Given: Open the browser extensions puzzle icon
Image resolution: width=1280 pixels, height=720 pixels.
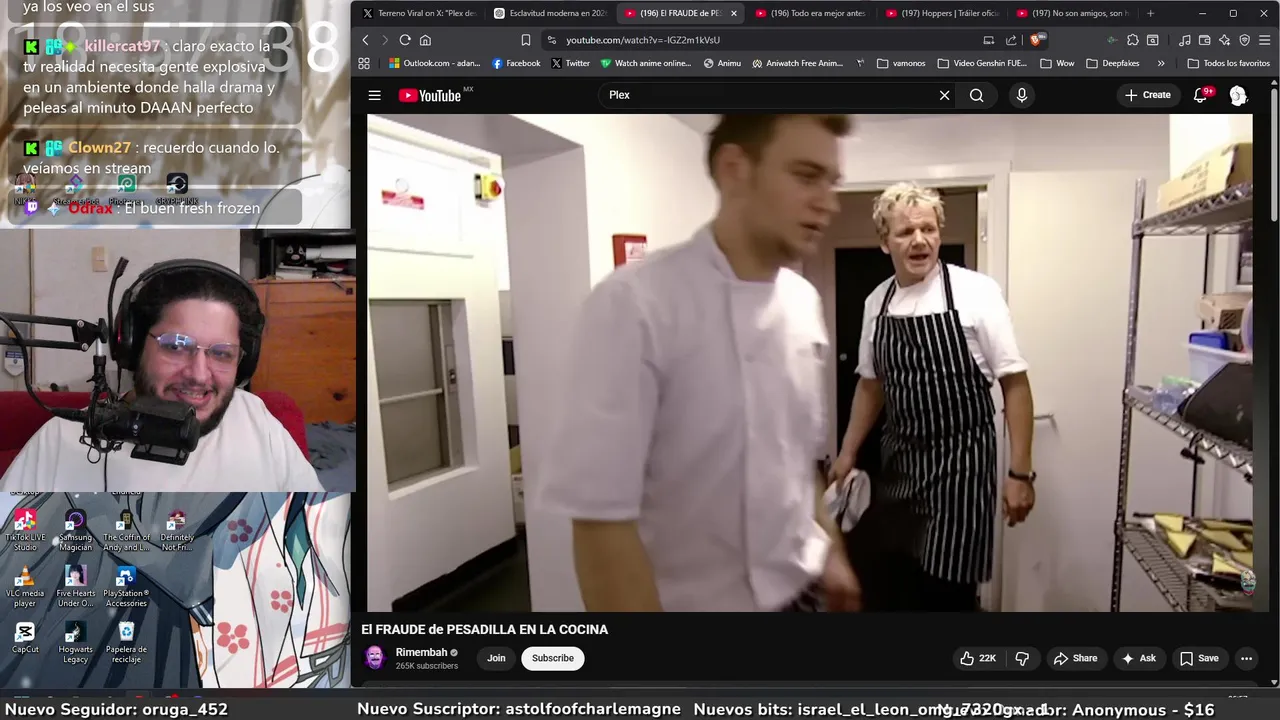Looking at the screenshot, I should tap(1132, 40).
